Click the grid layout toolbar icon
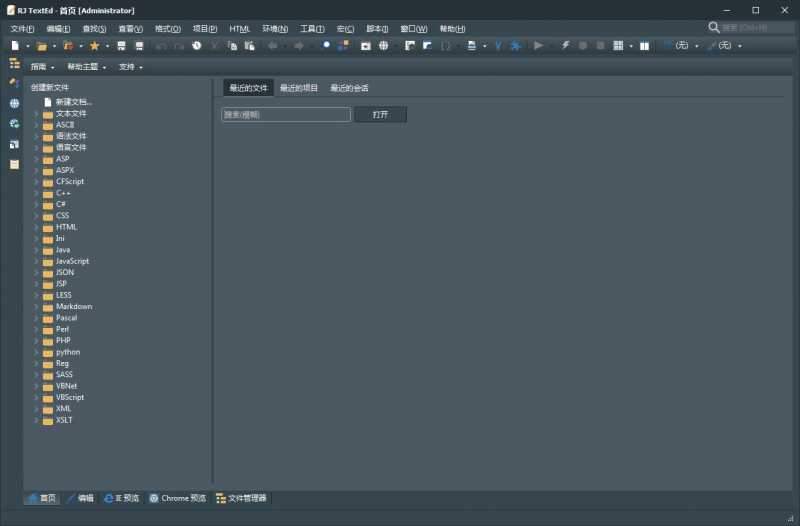This screenshot has height=526, width=800. [618, 46]
